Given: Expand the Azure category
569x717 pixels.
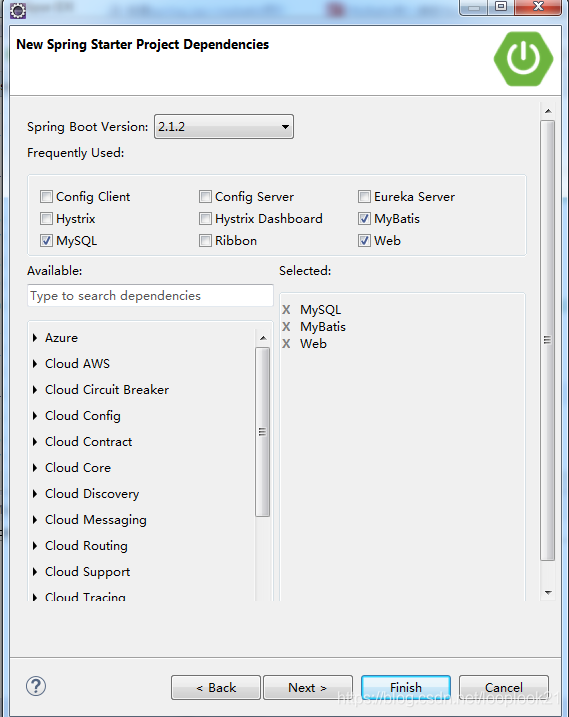Looking at the screenshot, I should pos(35,338).
